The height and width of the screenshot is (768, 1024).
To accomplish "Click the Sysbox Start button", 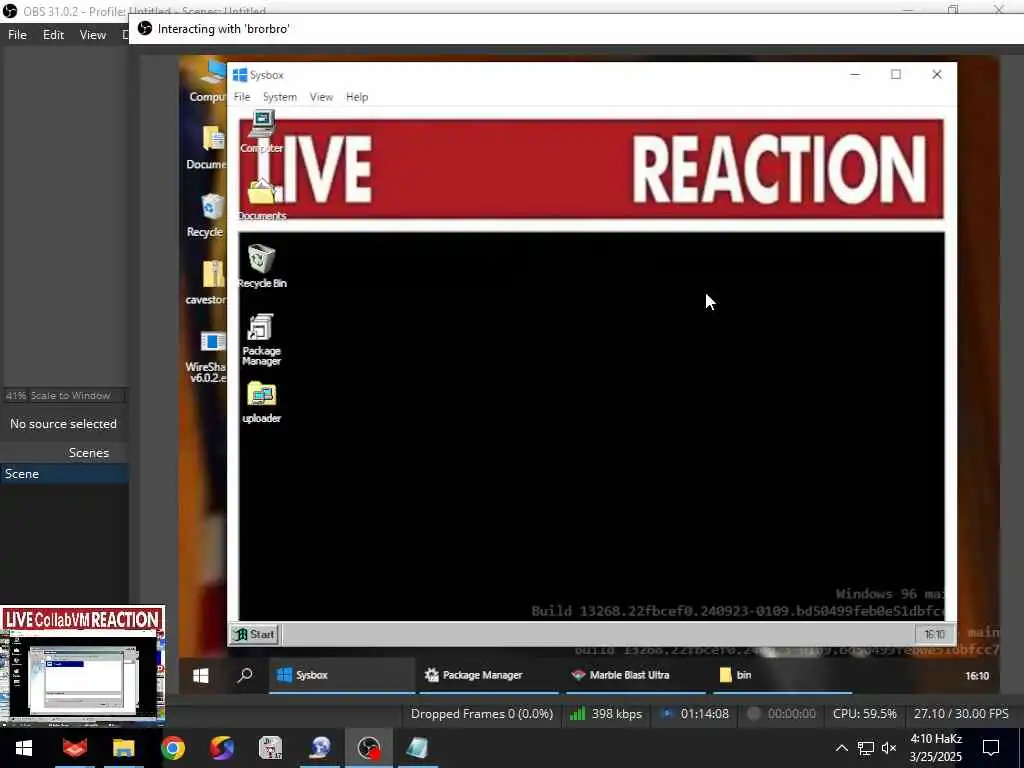I will coord(255,634).
